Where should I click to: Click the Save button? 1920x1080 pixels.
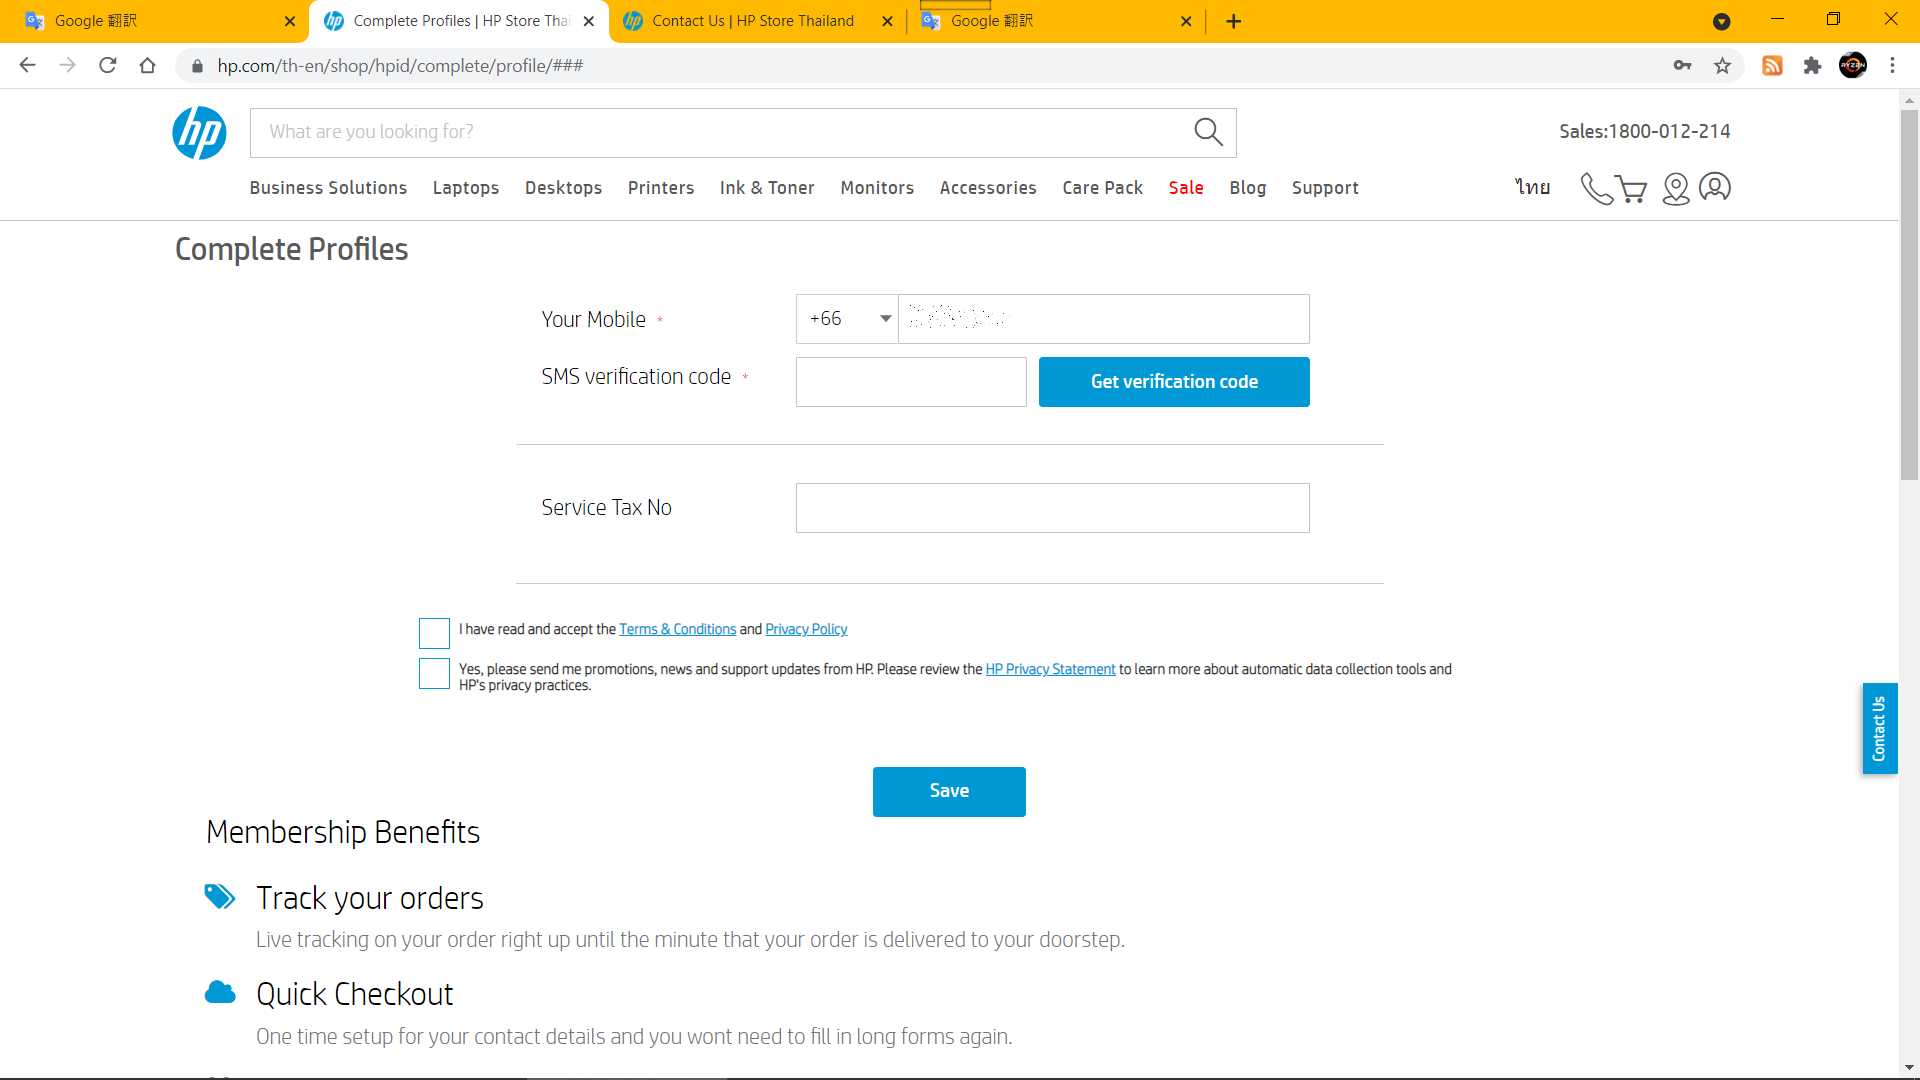click(x=949, y=792)
